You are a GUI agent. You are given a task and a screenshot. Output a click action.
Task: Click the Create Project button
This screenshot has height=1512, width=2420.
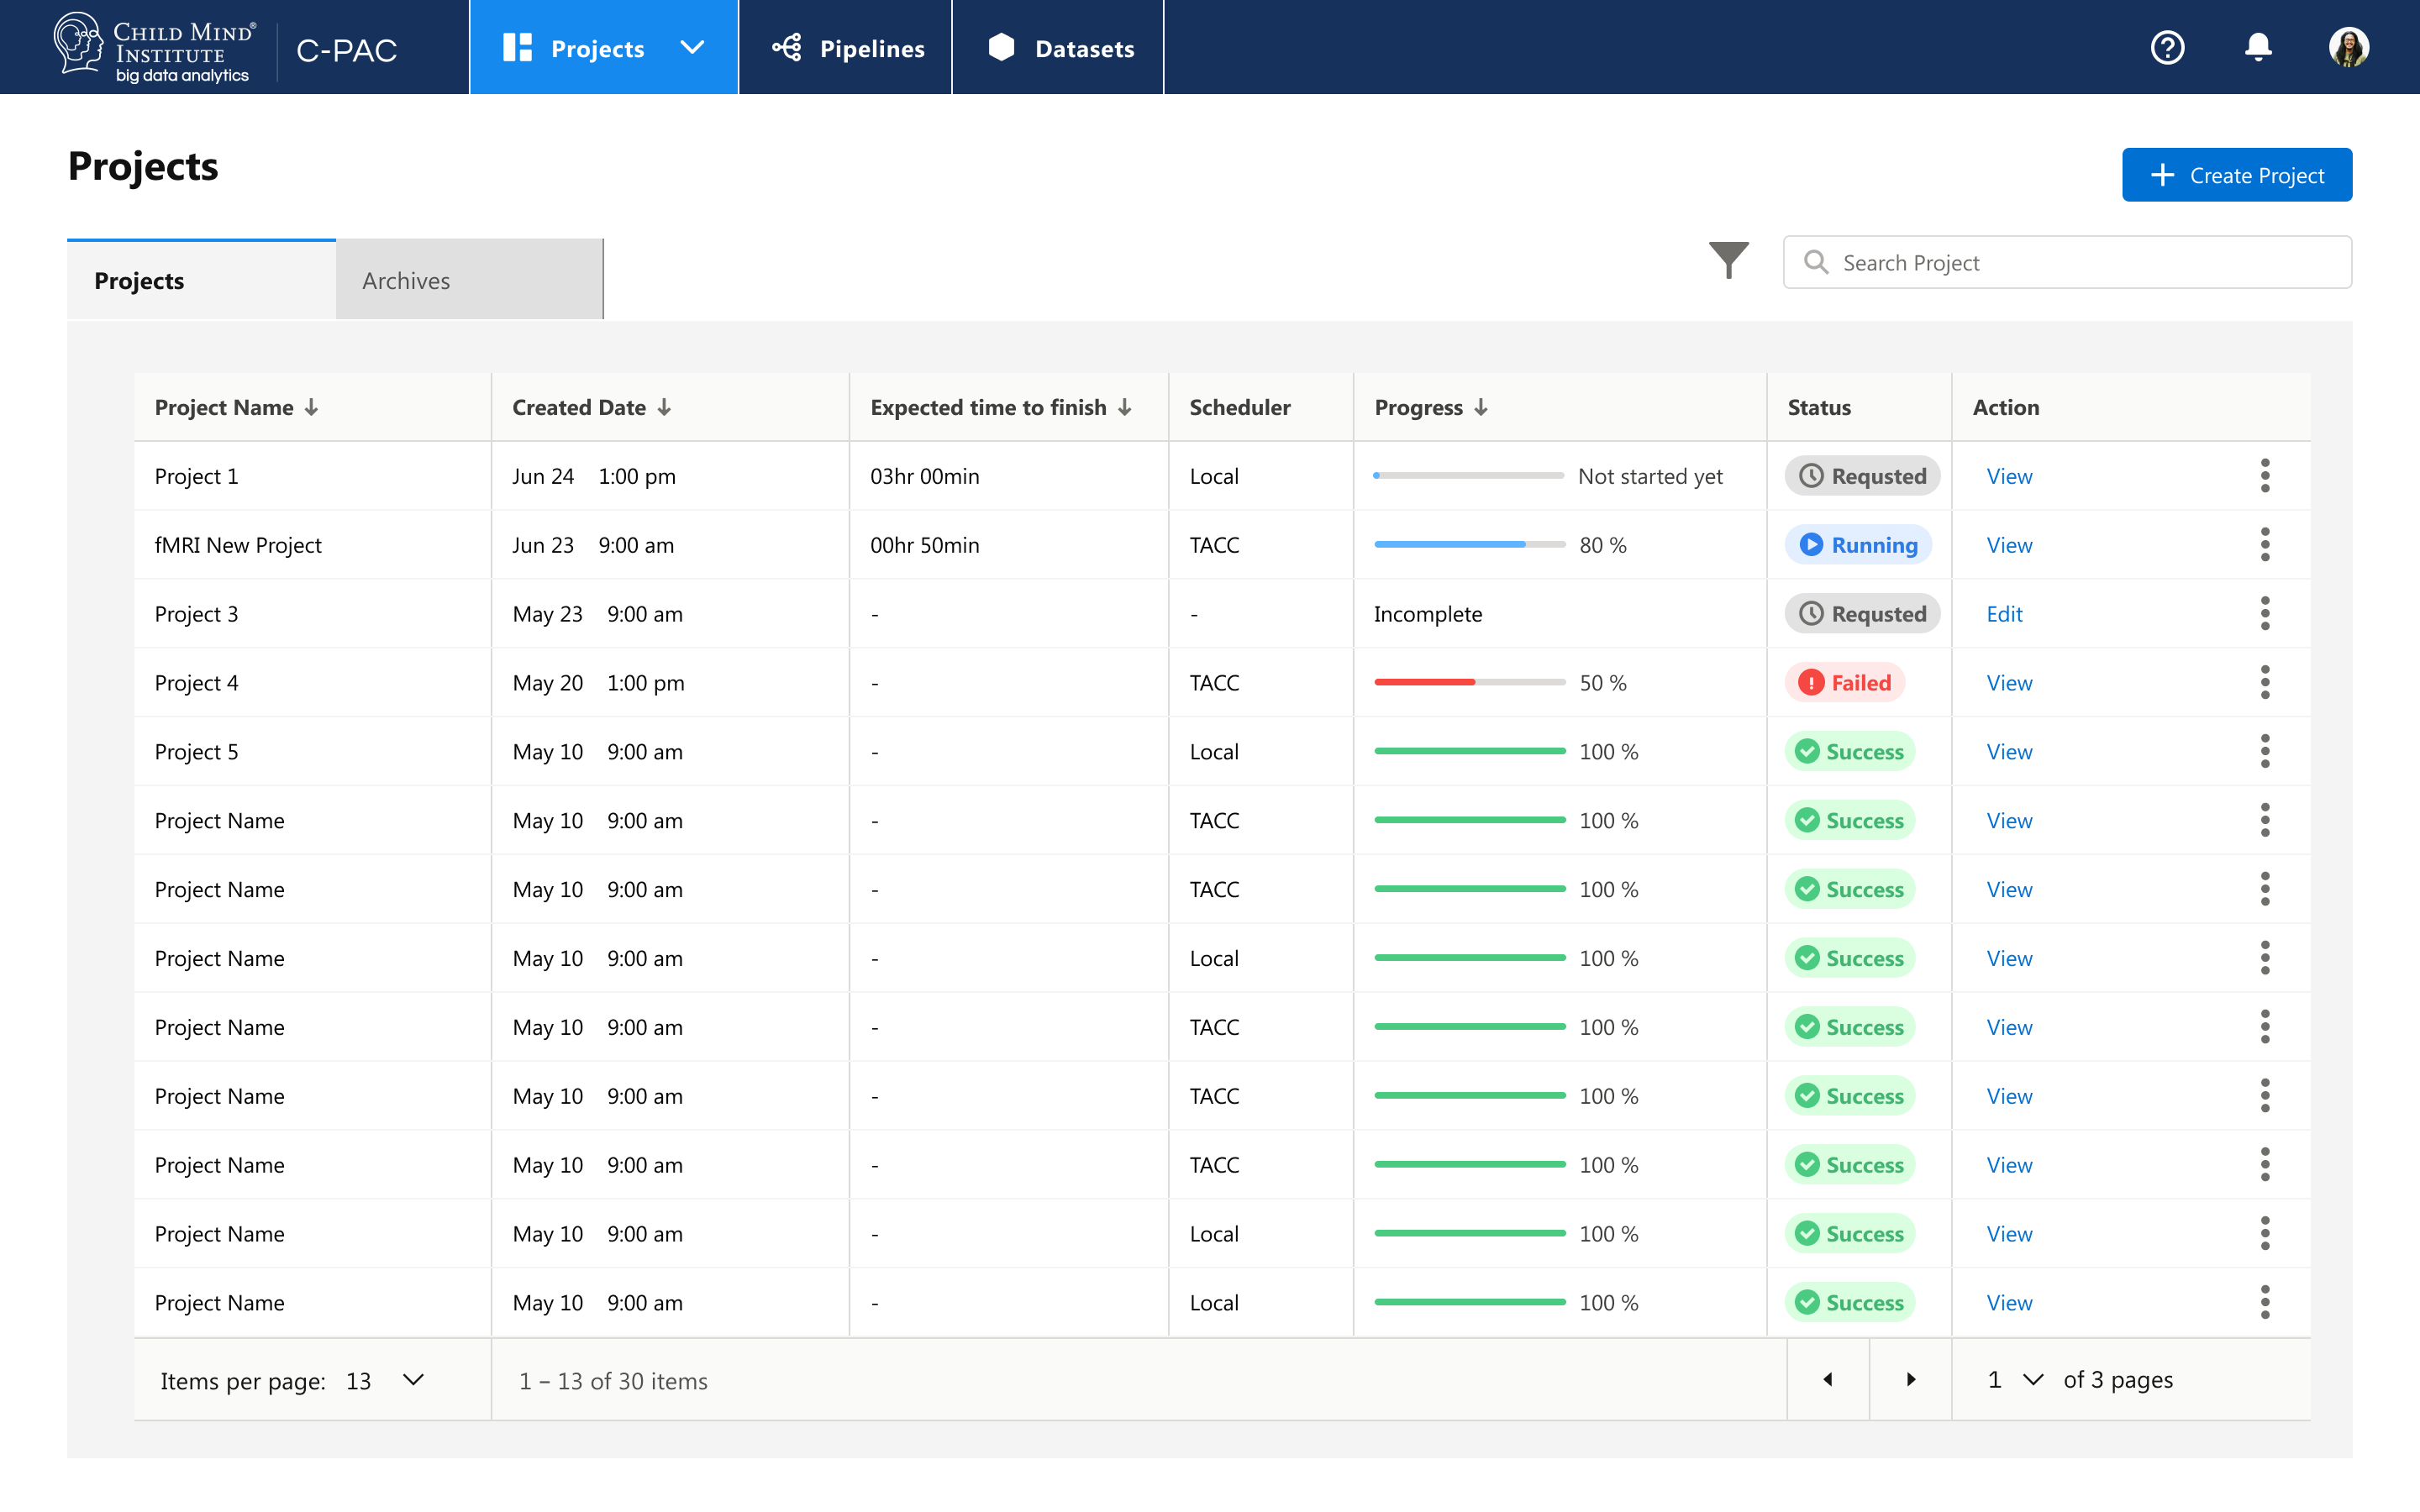click(x=2236, y=175)
